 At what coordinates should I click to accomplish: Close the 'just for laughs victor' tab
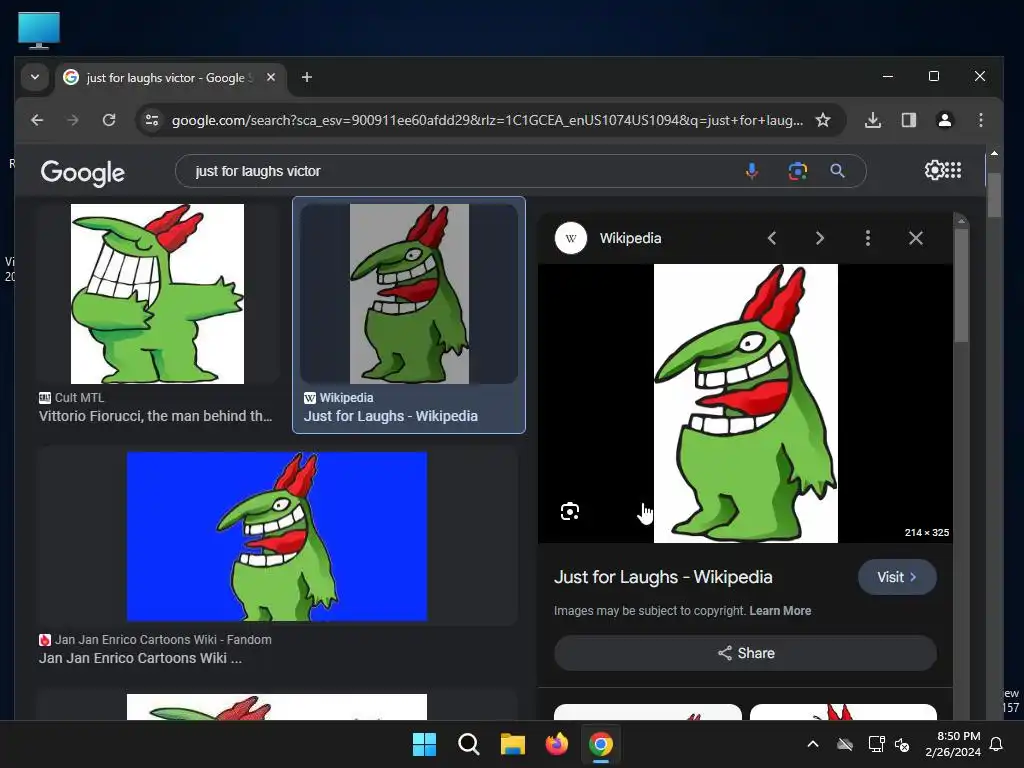(x=271, y=77)
